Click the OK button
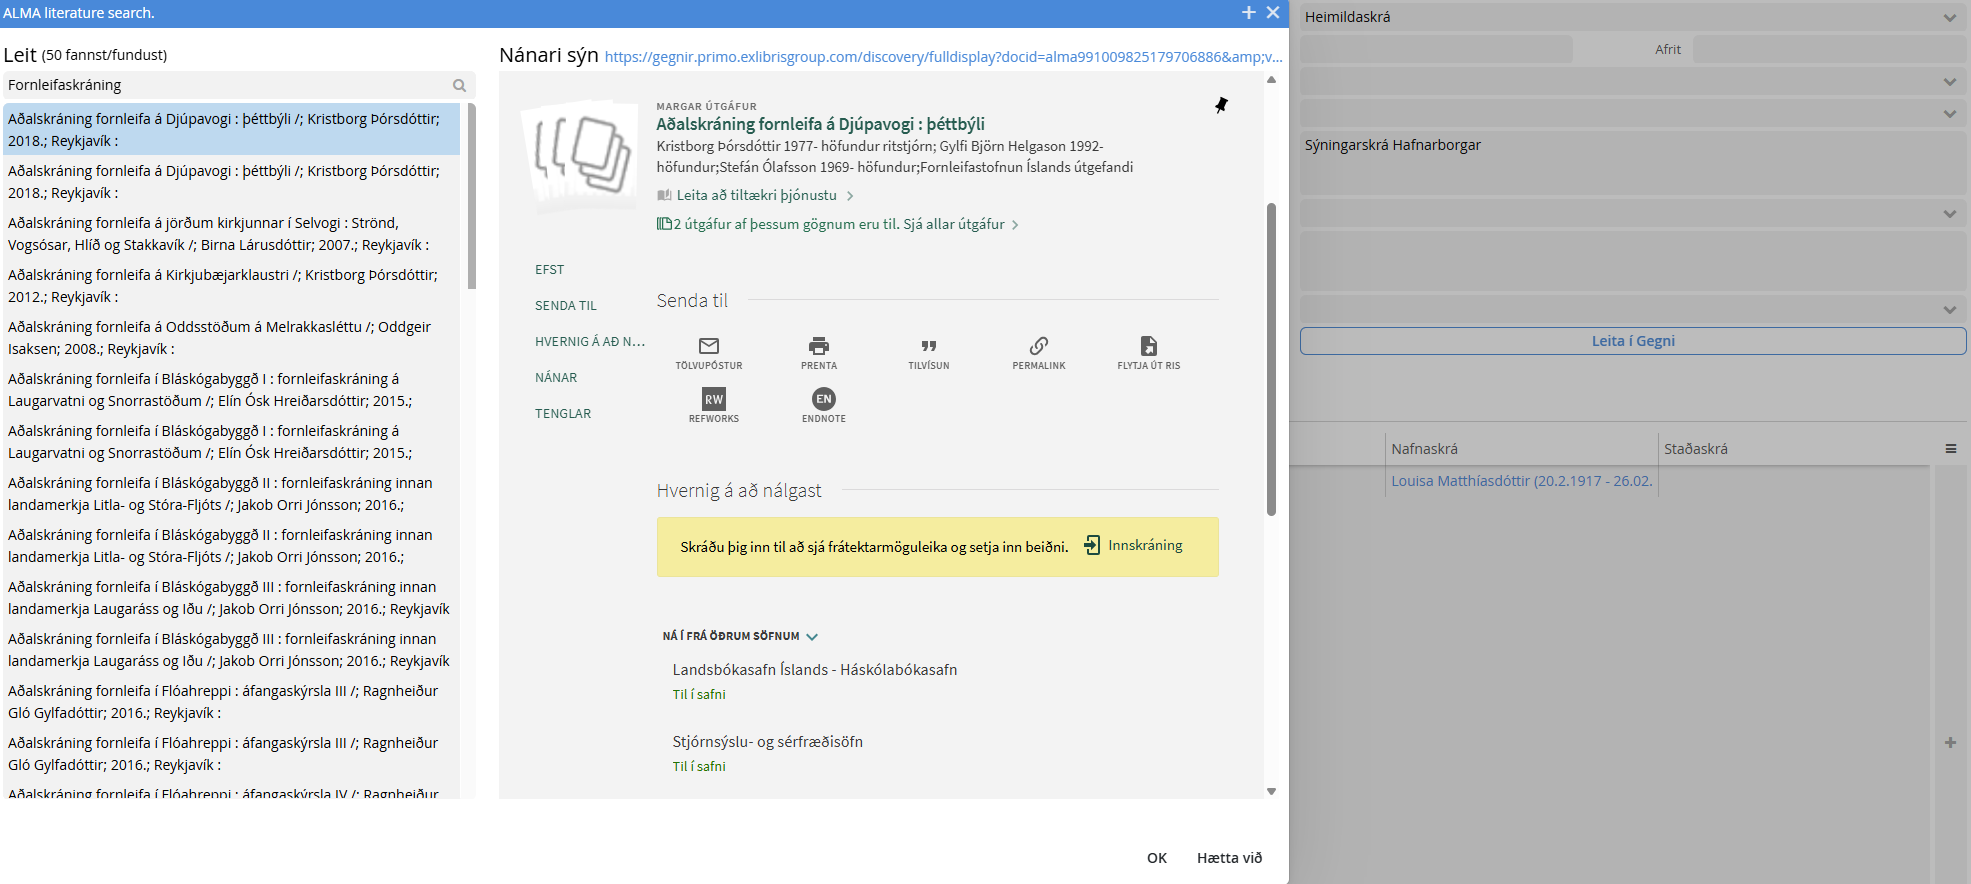 (x=1157, y=858)
